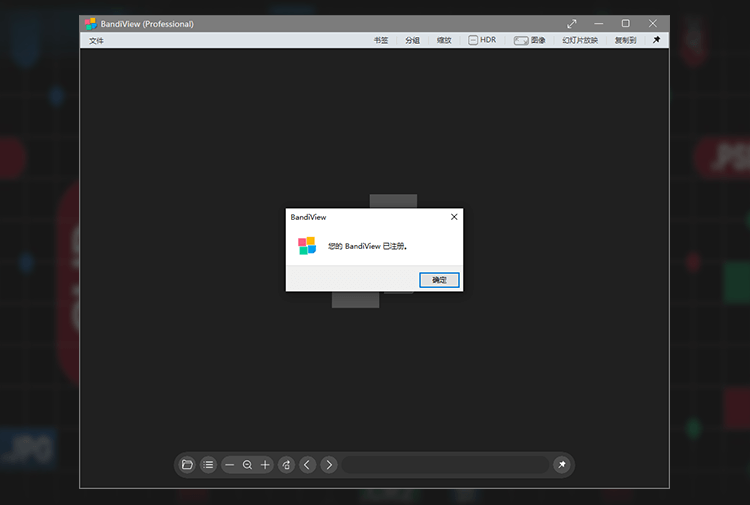Open the 文件 menu
Image resolution: width=750 pixels, height=505 pixels.
96,41
